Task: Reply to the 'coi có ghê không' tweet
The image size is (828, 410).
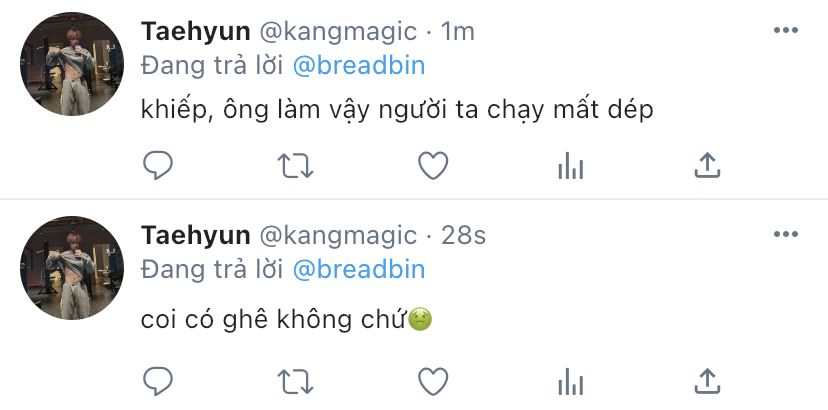Action: click(158, 381)
